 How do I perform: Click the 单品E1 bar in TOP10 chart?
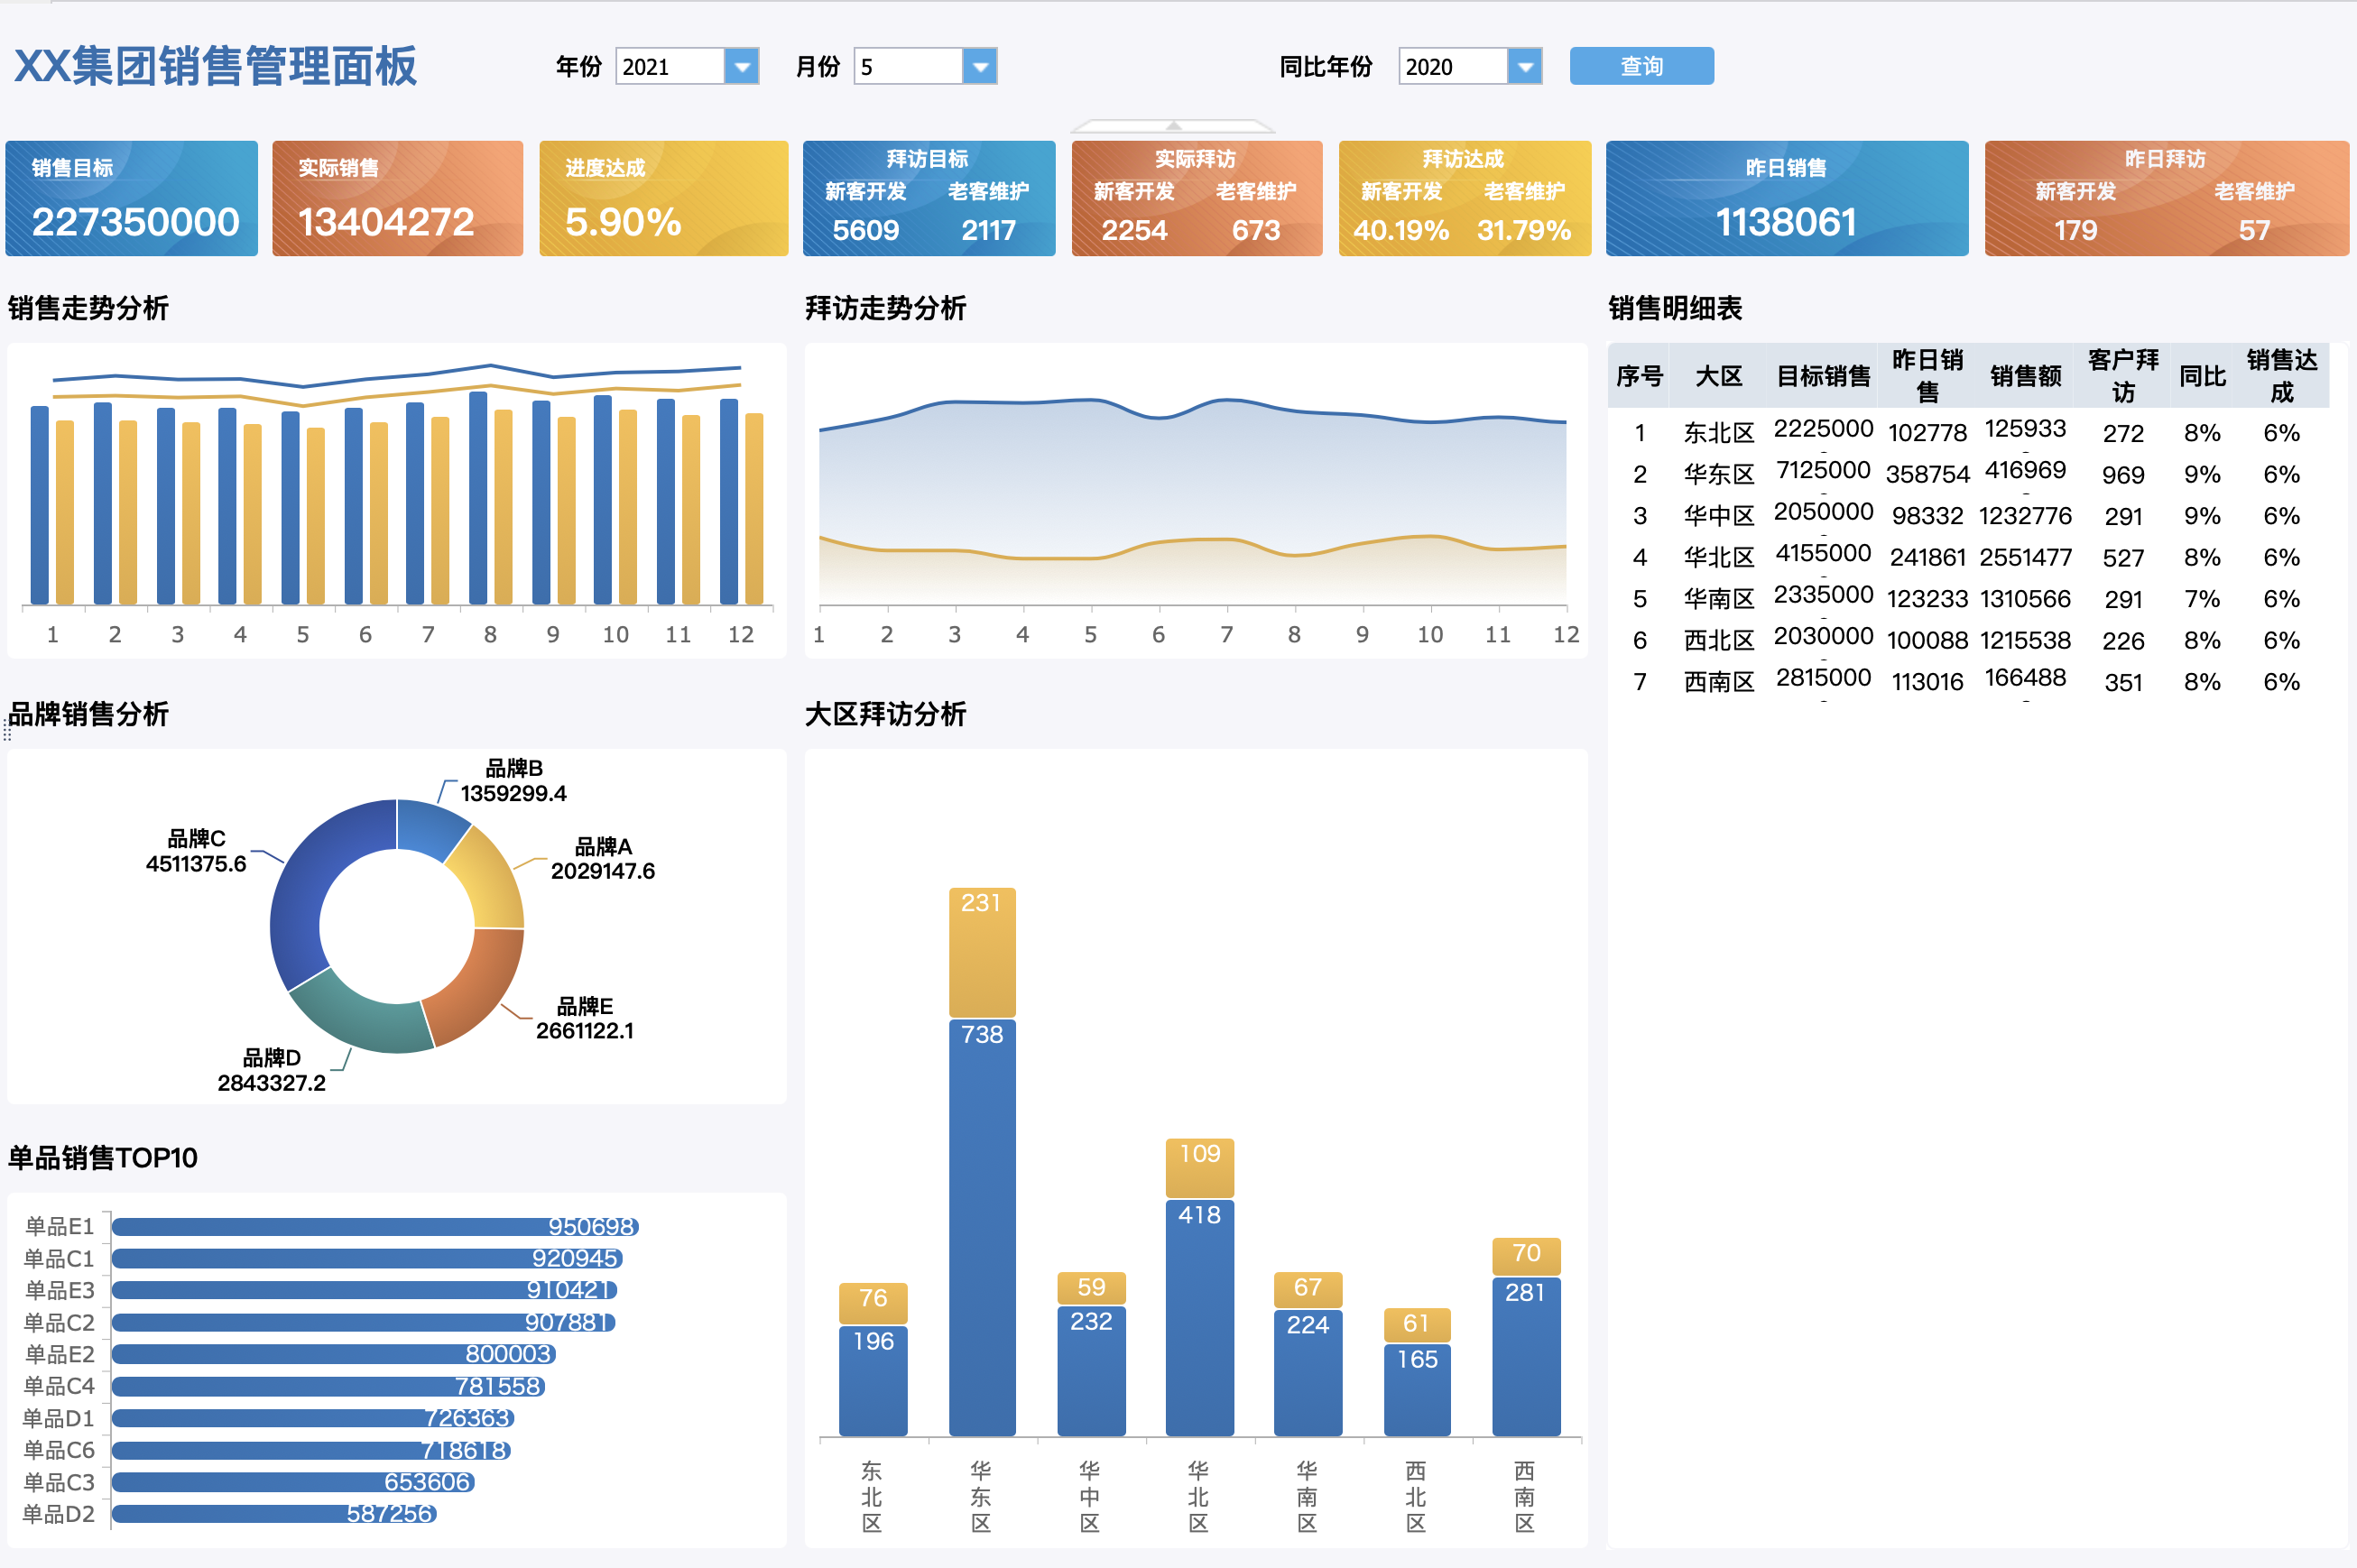(x=375, y=1226)
